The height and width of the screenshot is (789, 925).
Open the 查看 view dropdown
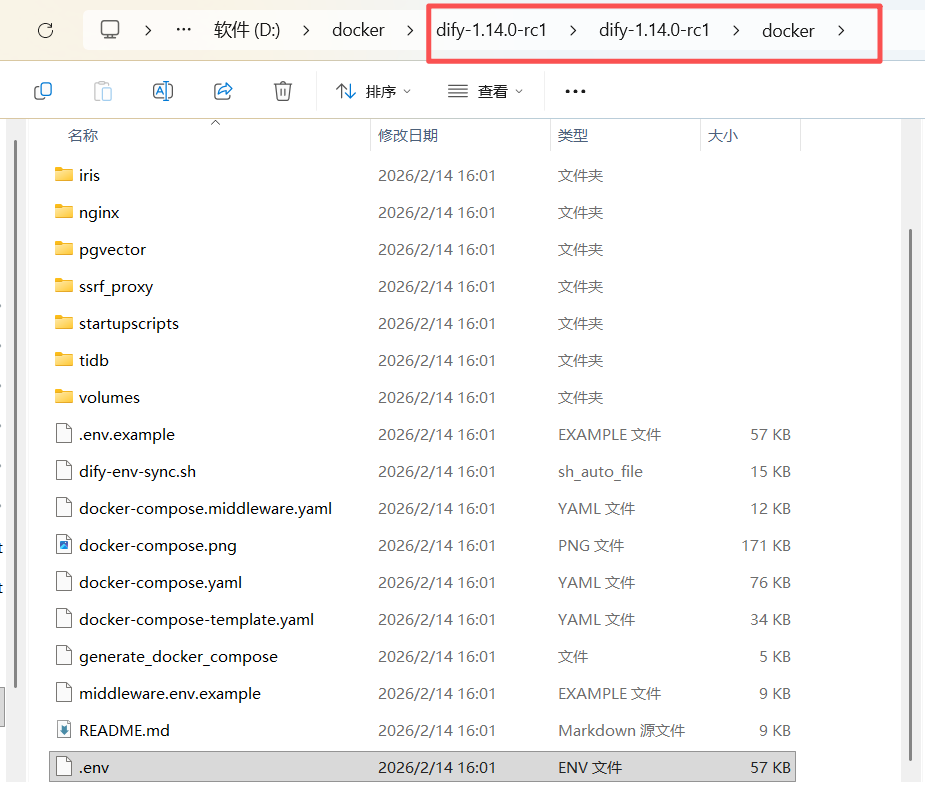tap(486, 91)
